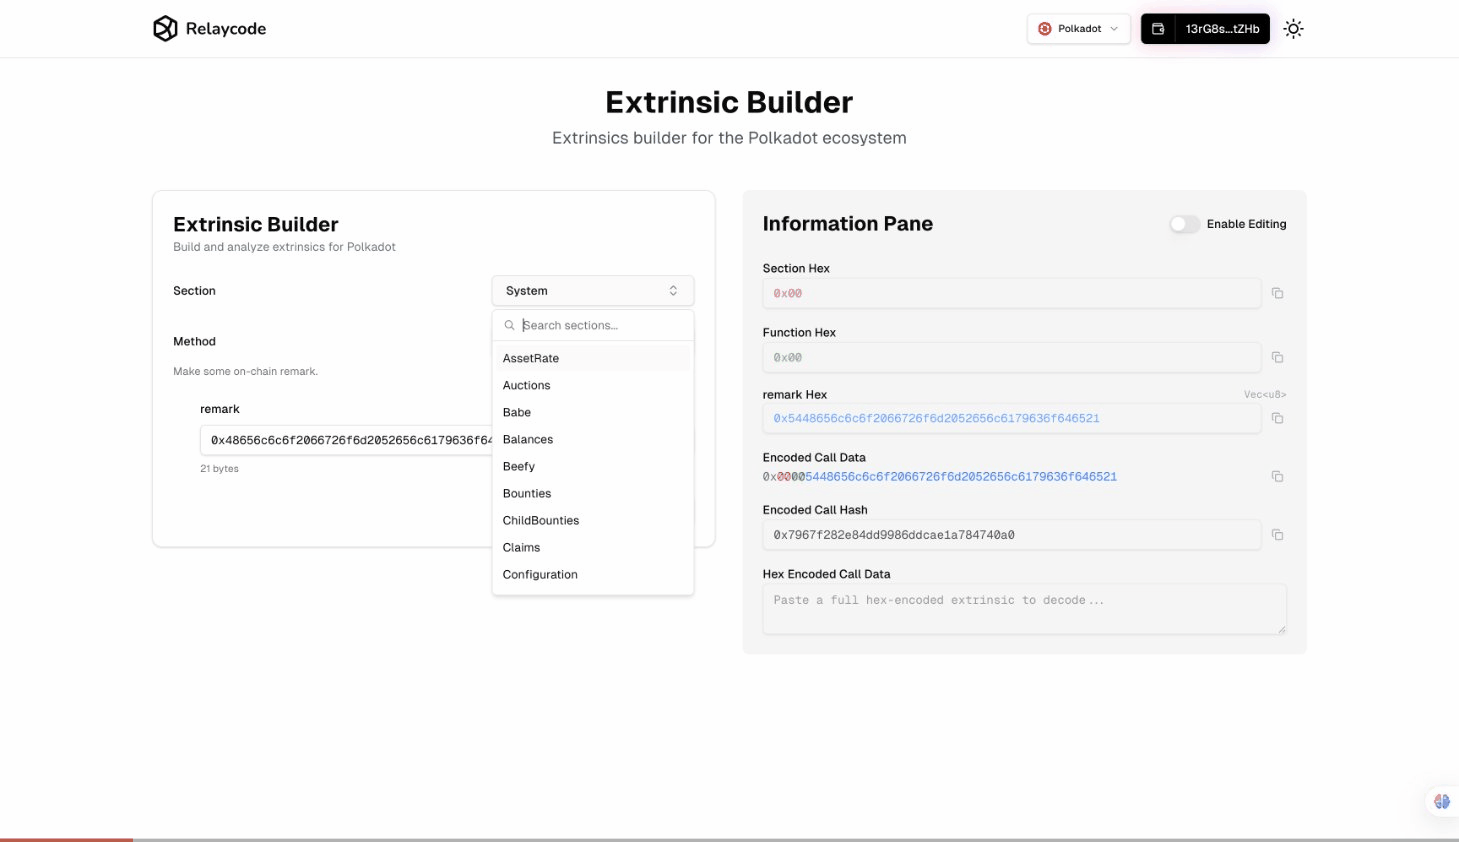
Task: Copy the Section Hex value
Action: pos(1277,293)
